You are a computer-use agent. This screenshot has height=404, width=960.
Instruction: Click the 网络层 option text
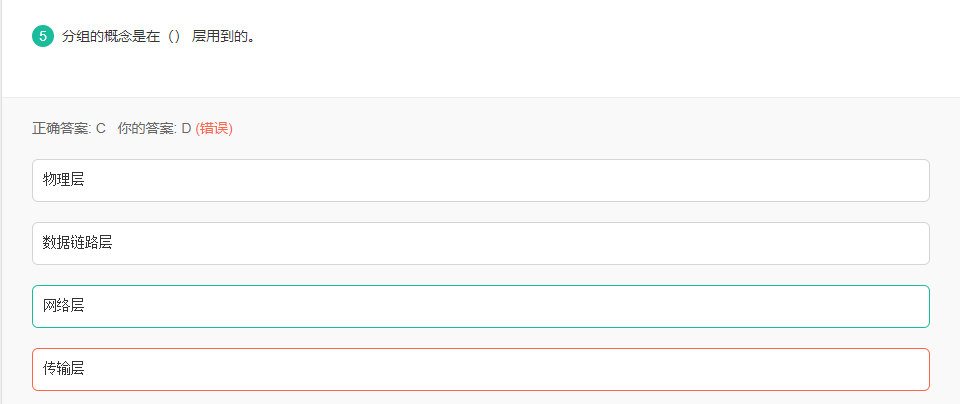tap(64, 306)
